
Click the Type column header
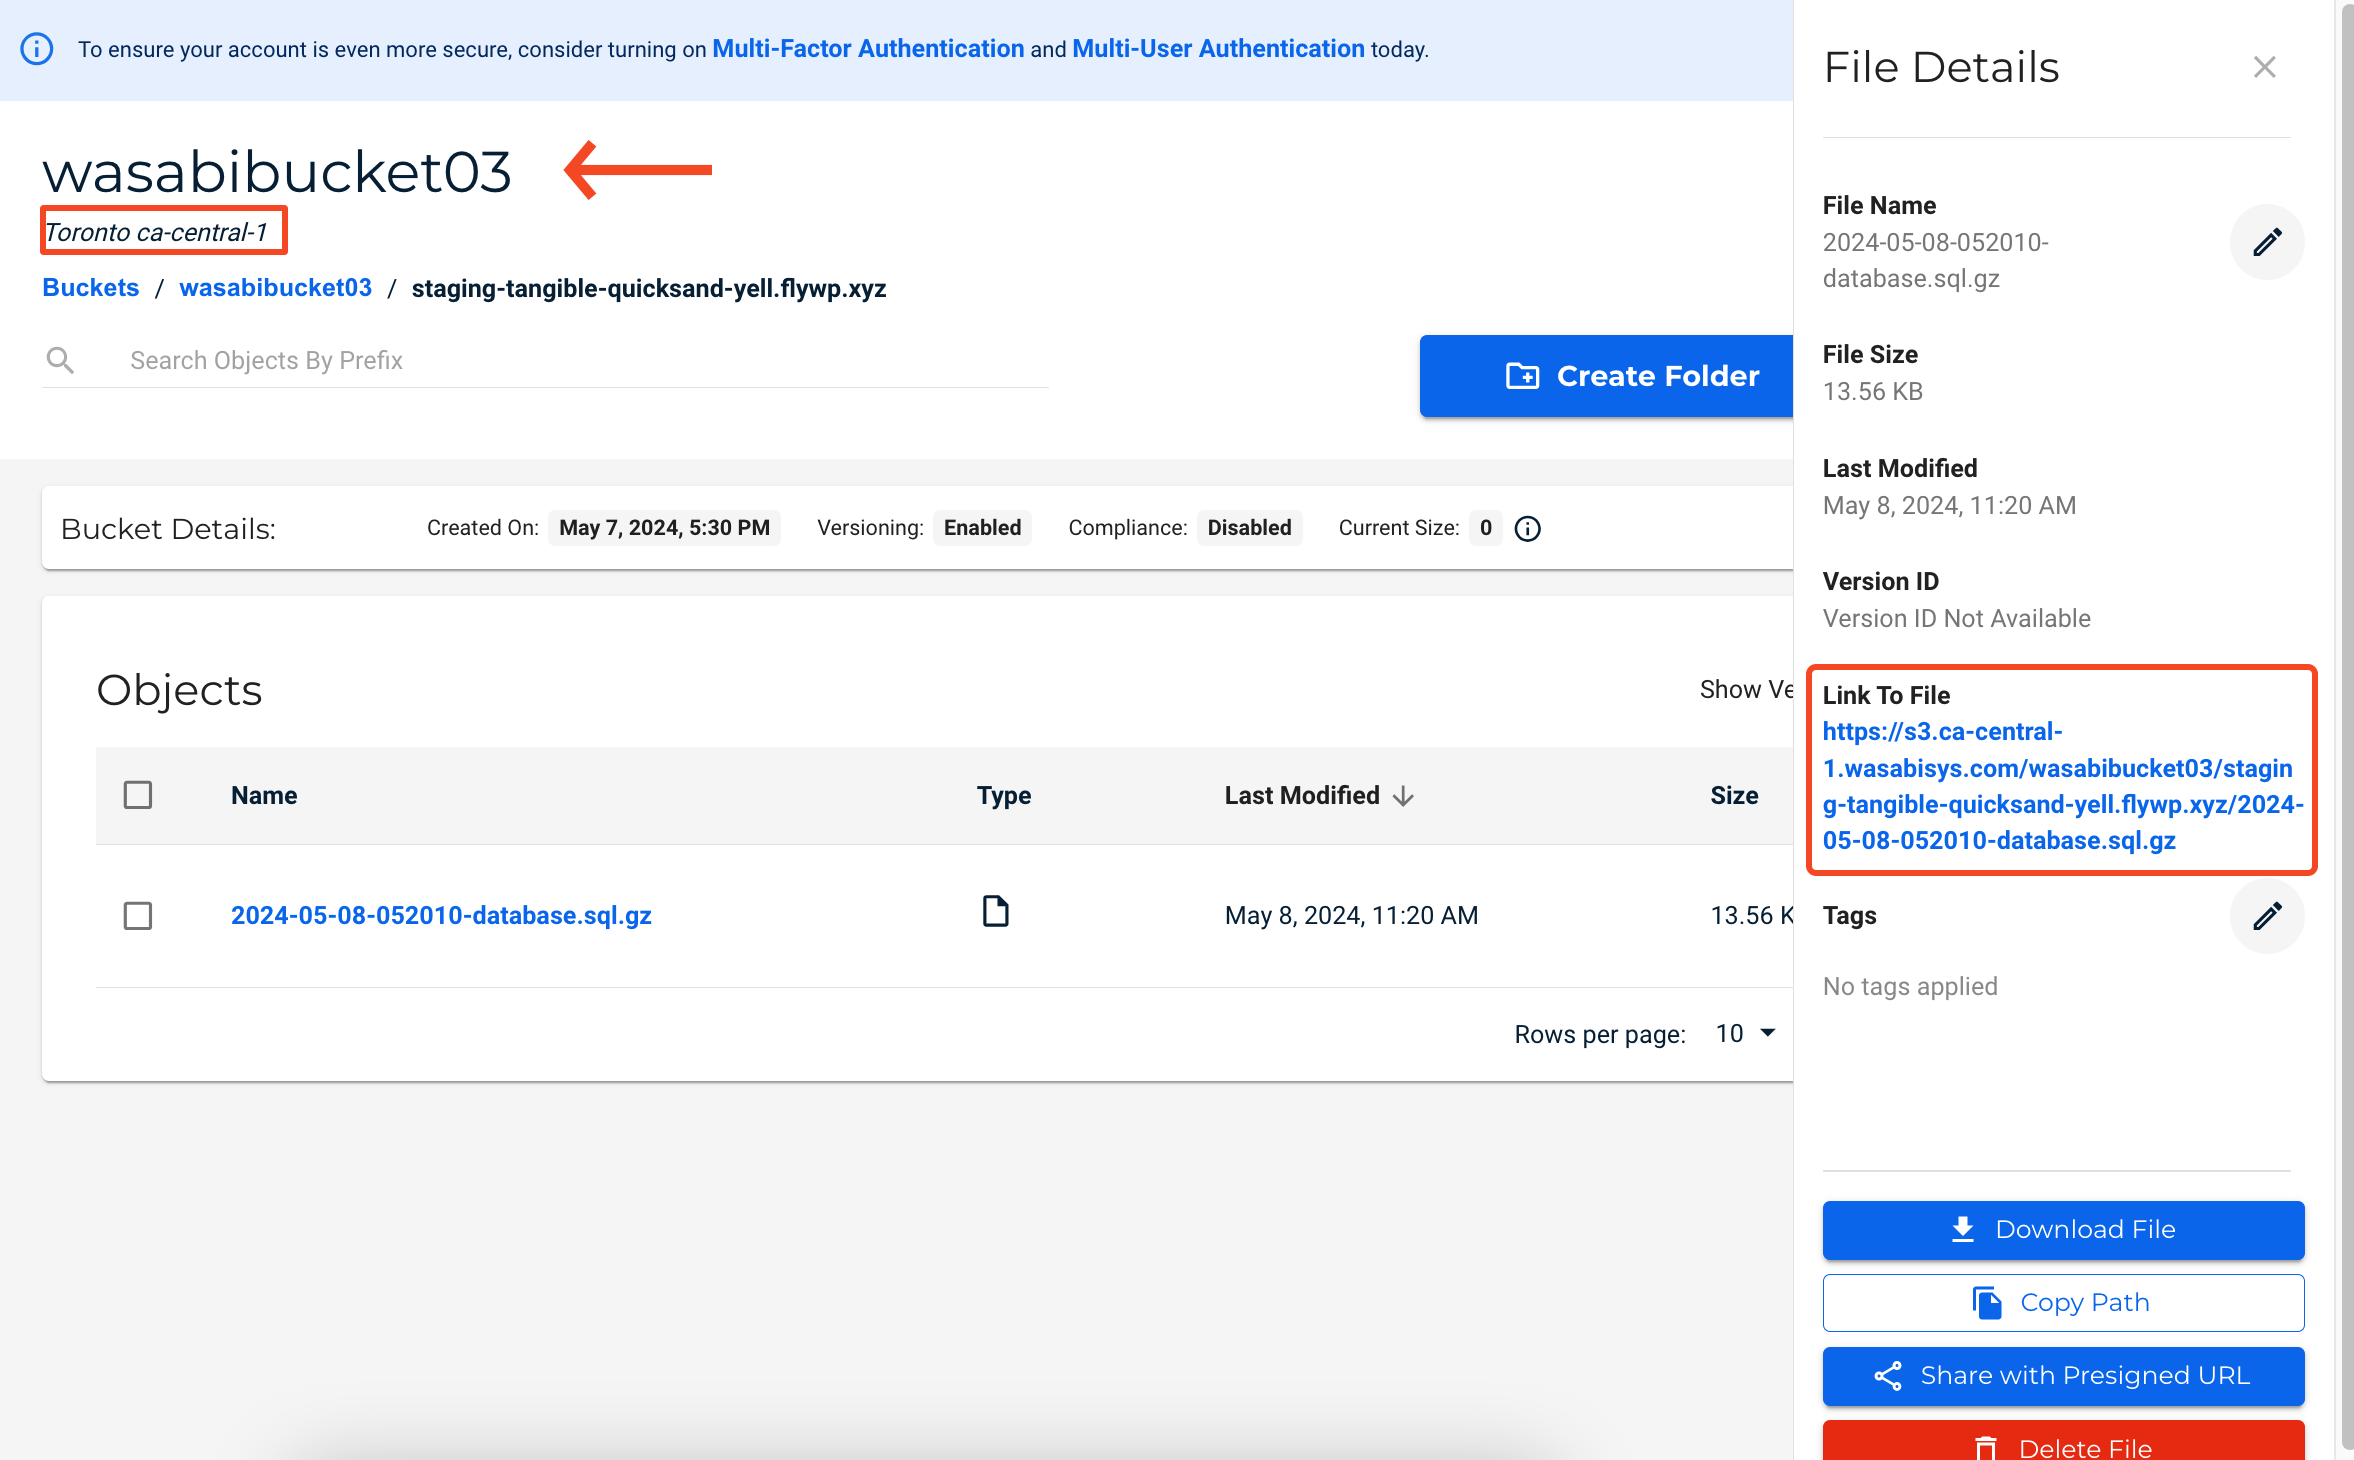tap(1003, 795)
